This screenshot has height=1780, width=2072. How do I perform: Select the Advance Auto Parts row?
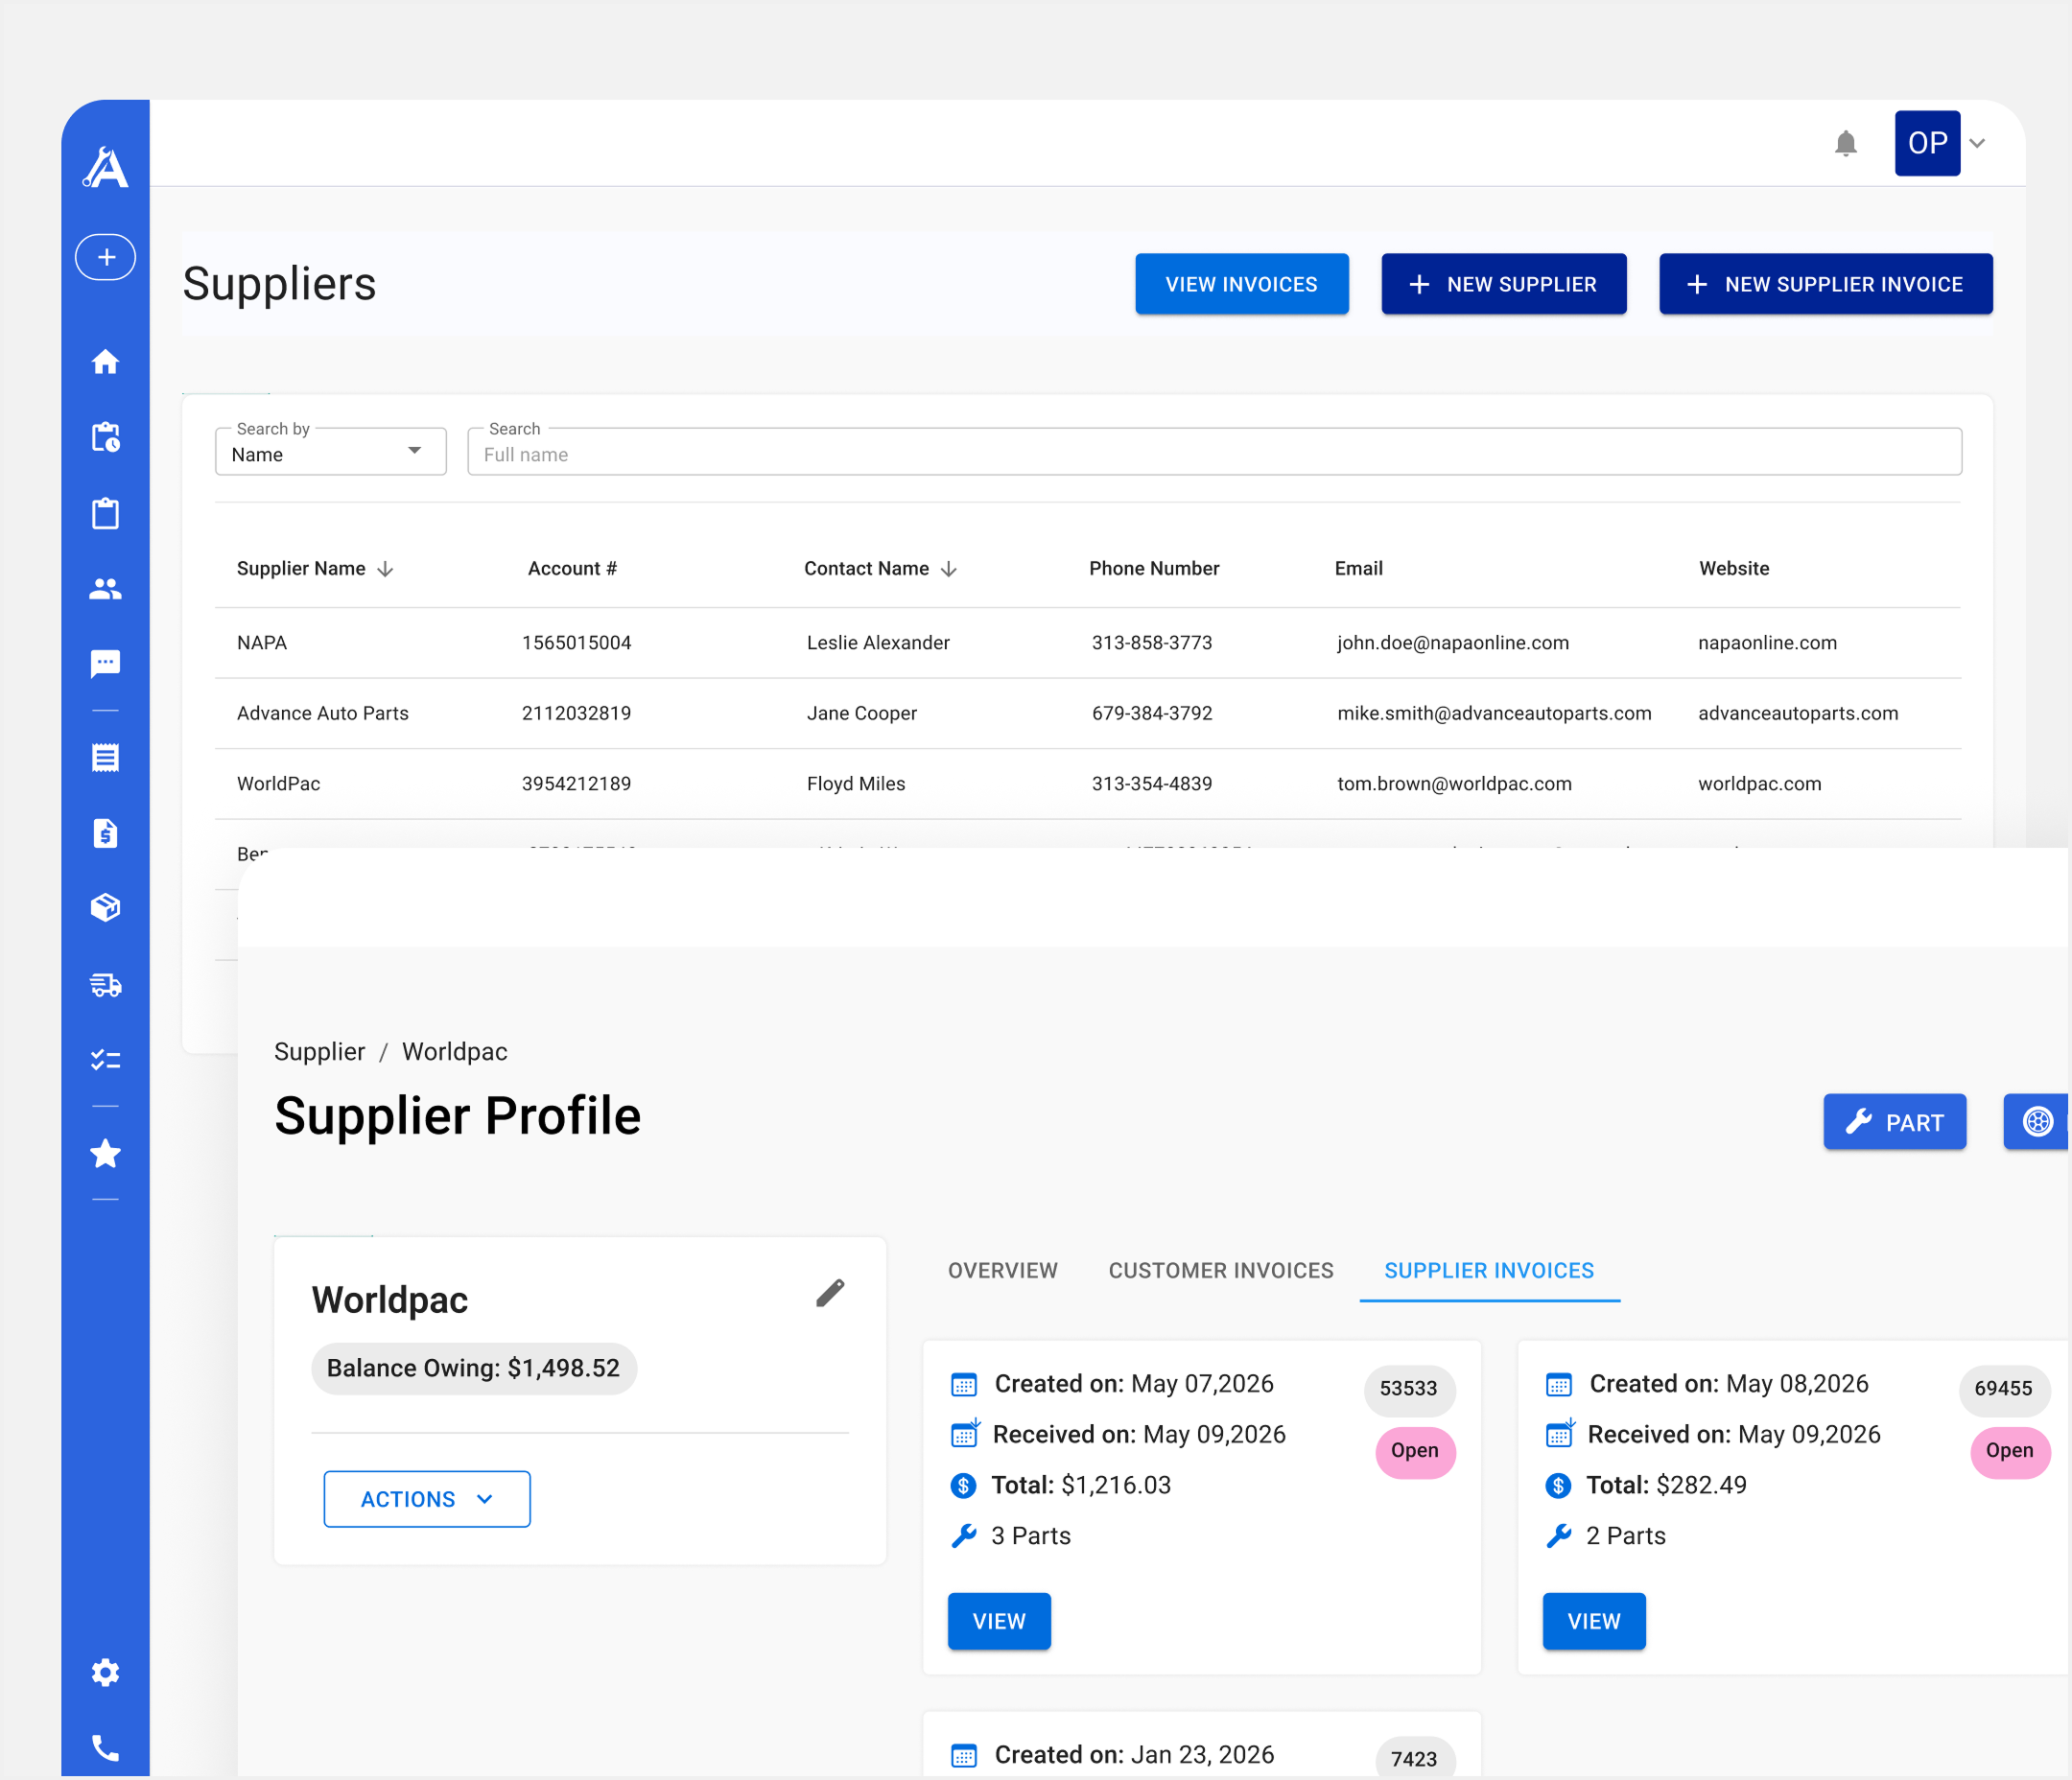coord(1087,713)
